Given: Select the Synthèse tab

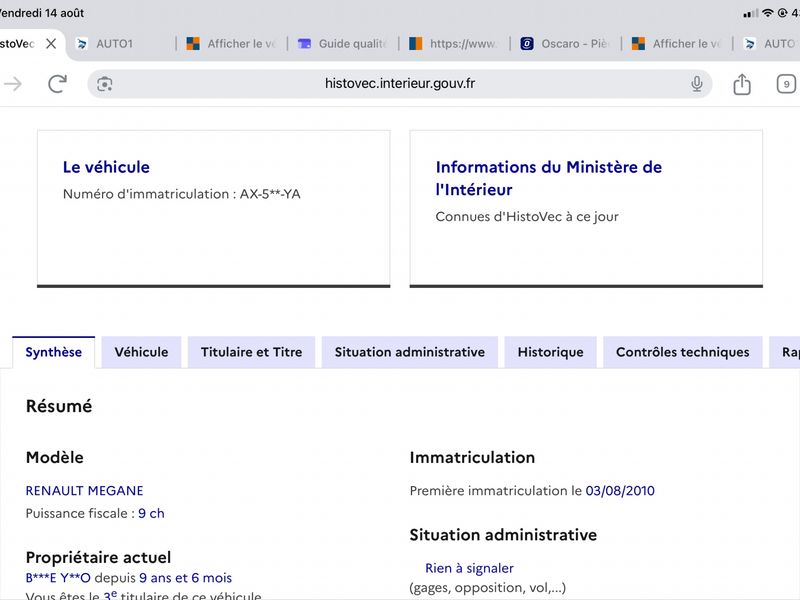Looking at the screenshot, I should pos(54,352).
